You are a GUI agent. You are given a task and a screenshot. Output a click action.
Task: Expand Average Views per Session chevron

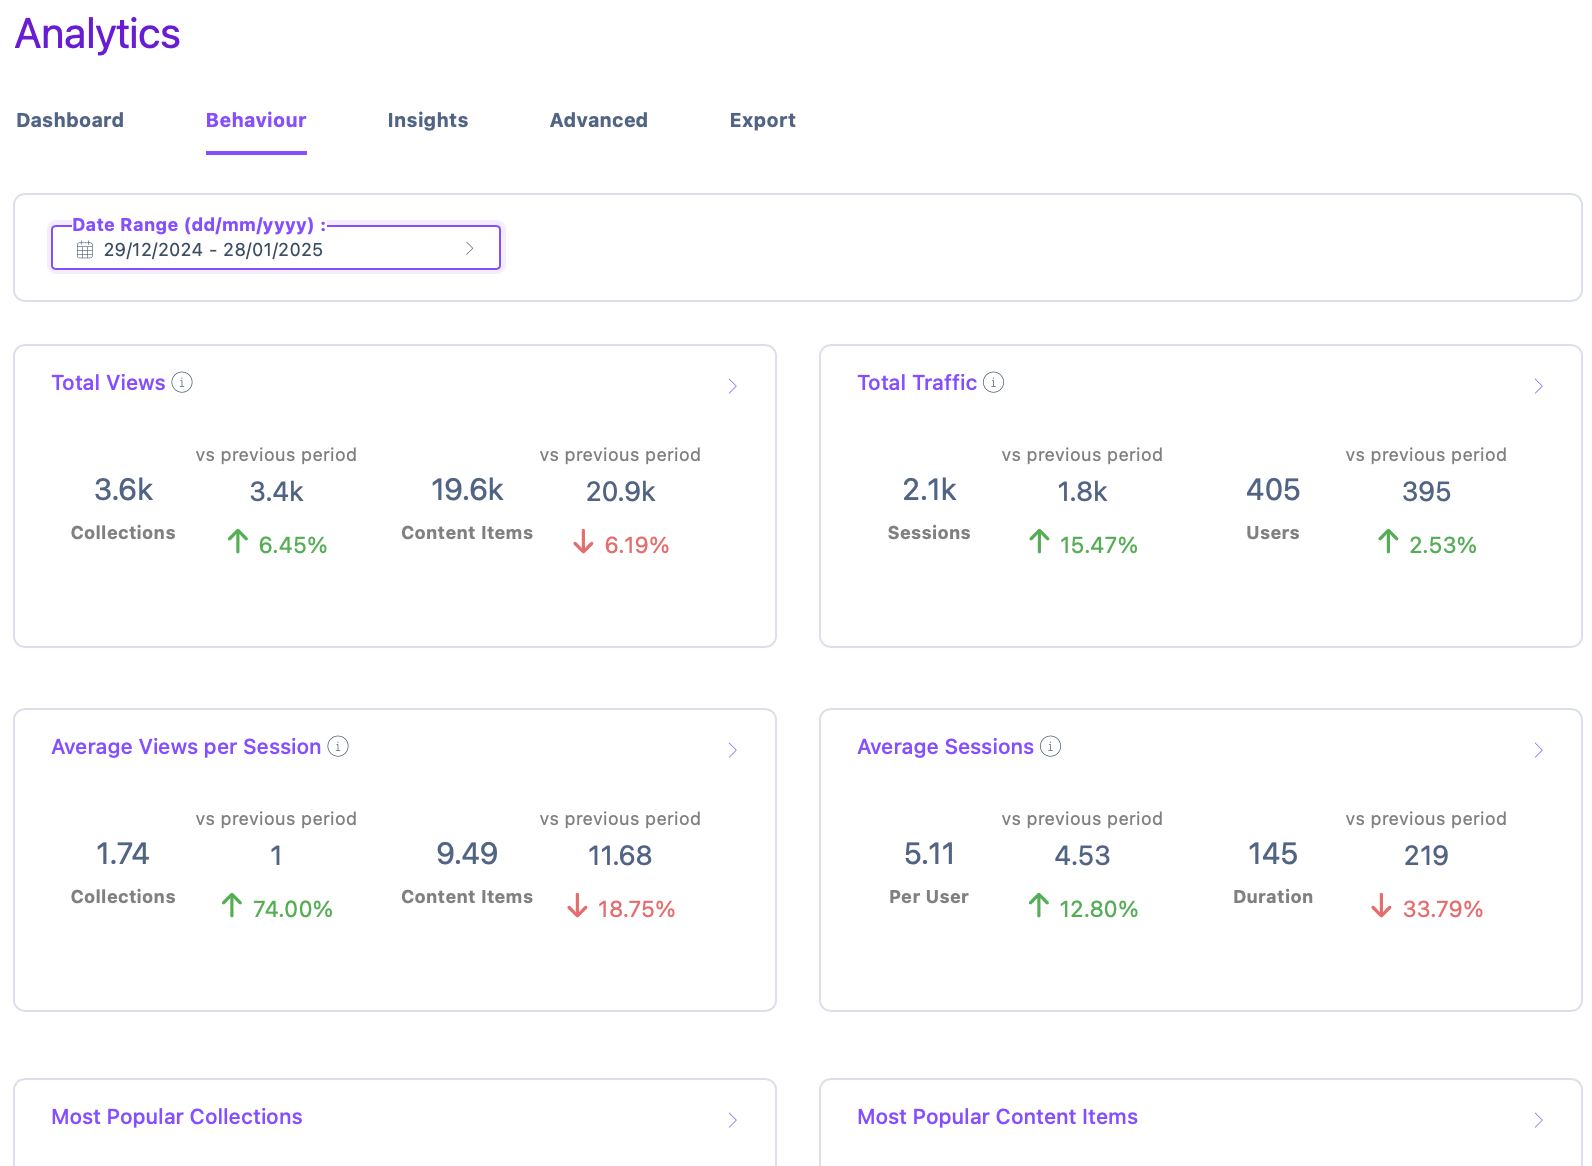[733, 750]
